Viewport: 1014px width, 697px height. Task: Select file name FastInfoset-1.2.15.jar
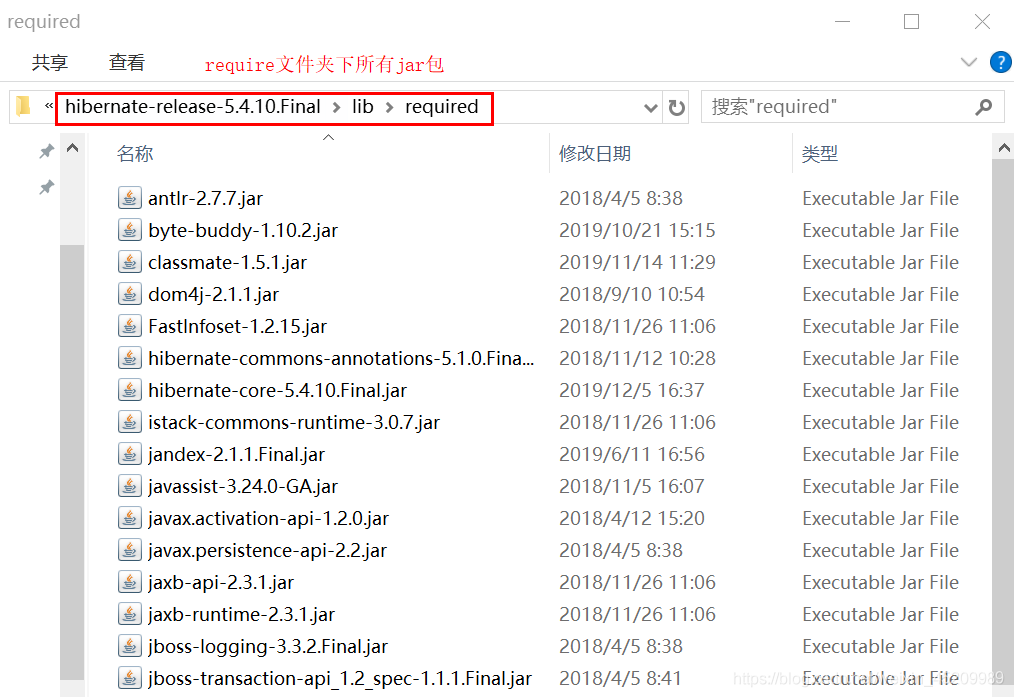coord(237,326)
